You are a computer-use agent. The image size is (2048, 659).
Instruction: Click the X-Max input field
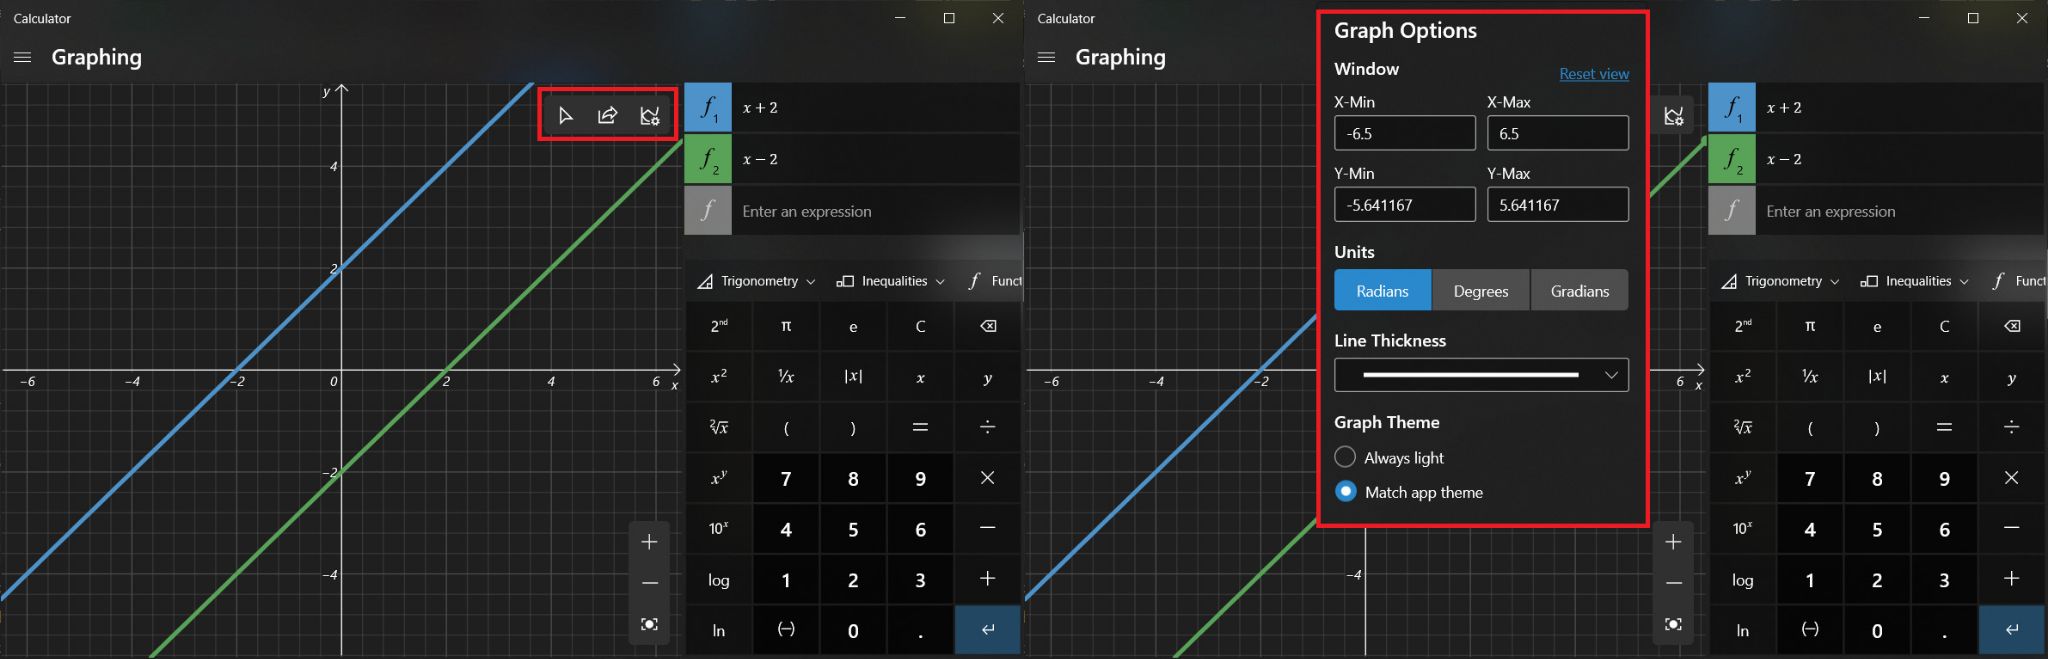[x=1557, y=133]
